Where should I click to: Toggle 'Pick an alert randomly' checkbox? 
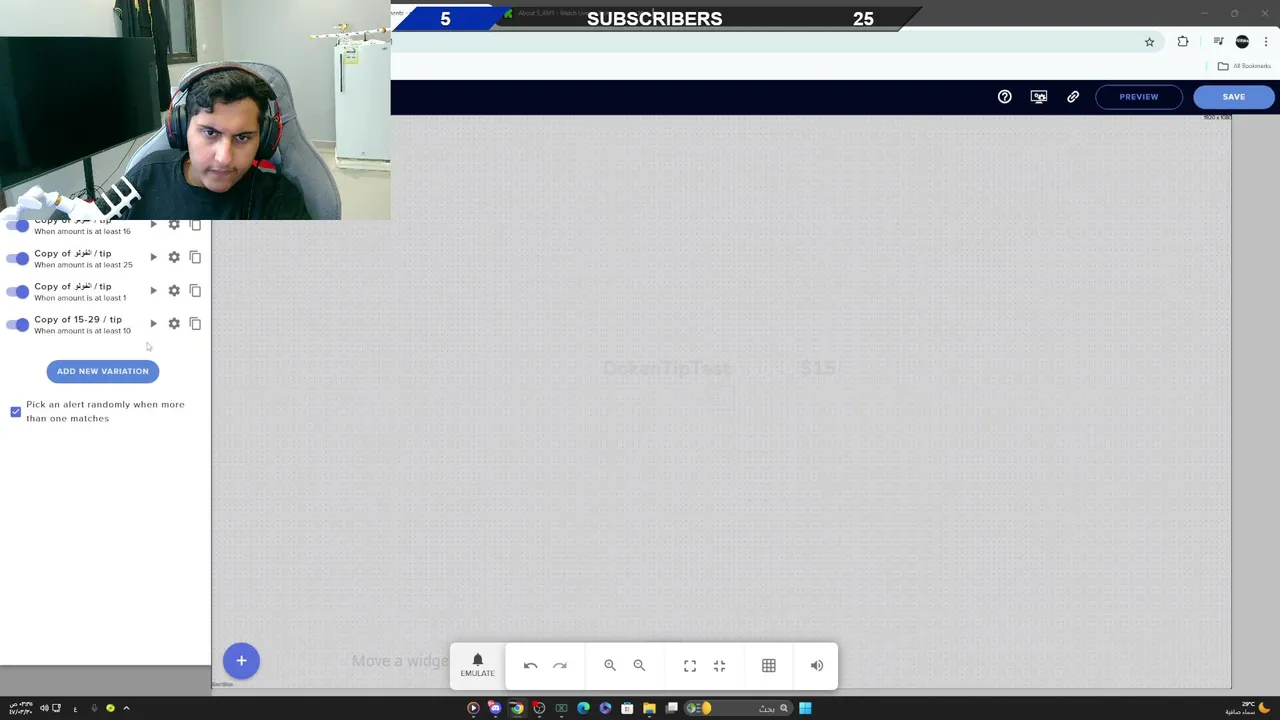tap(15, 412)
